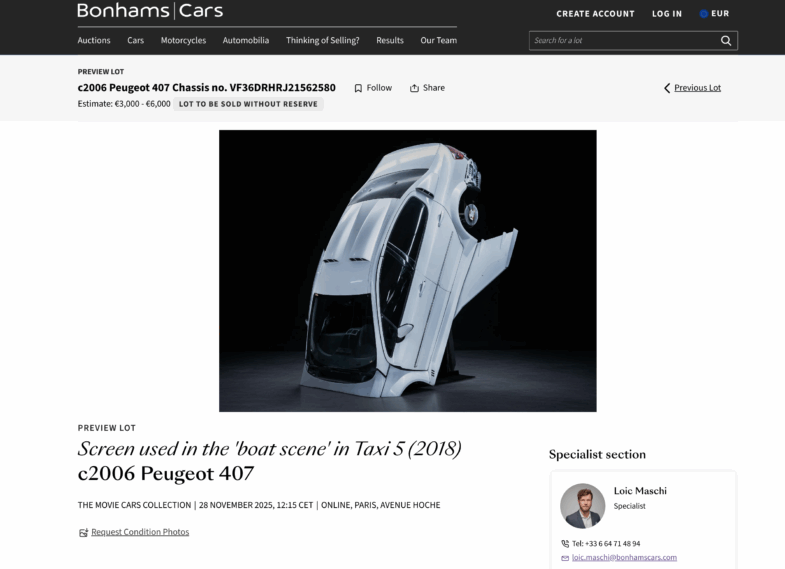The width and height of the screenshot is (785, 569).
Task: Click the Create Account button
Action: coord(595,14)
